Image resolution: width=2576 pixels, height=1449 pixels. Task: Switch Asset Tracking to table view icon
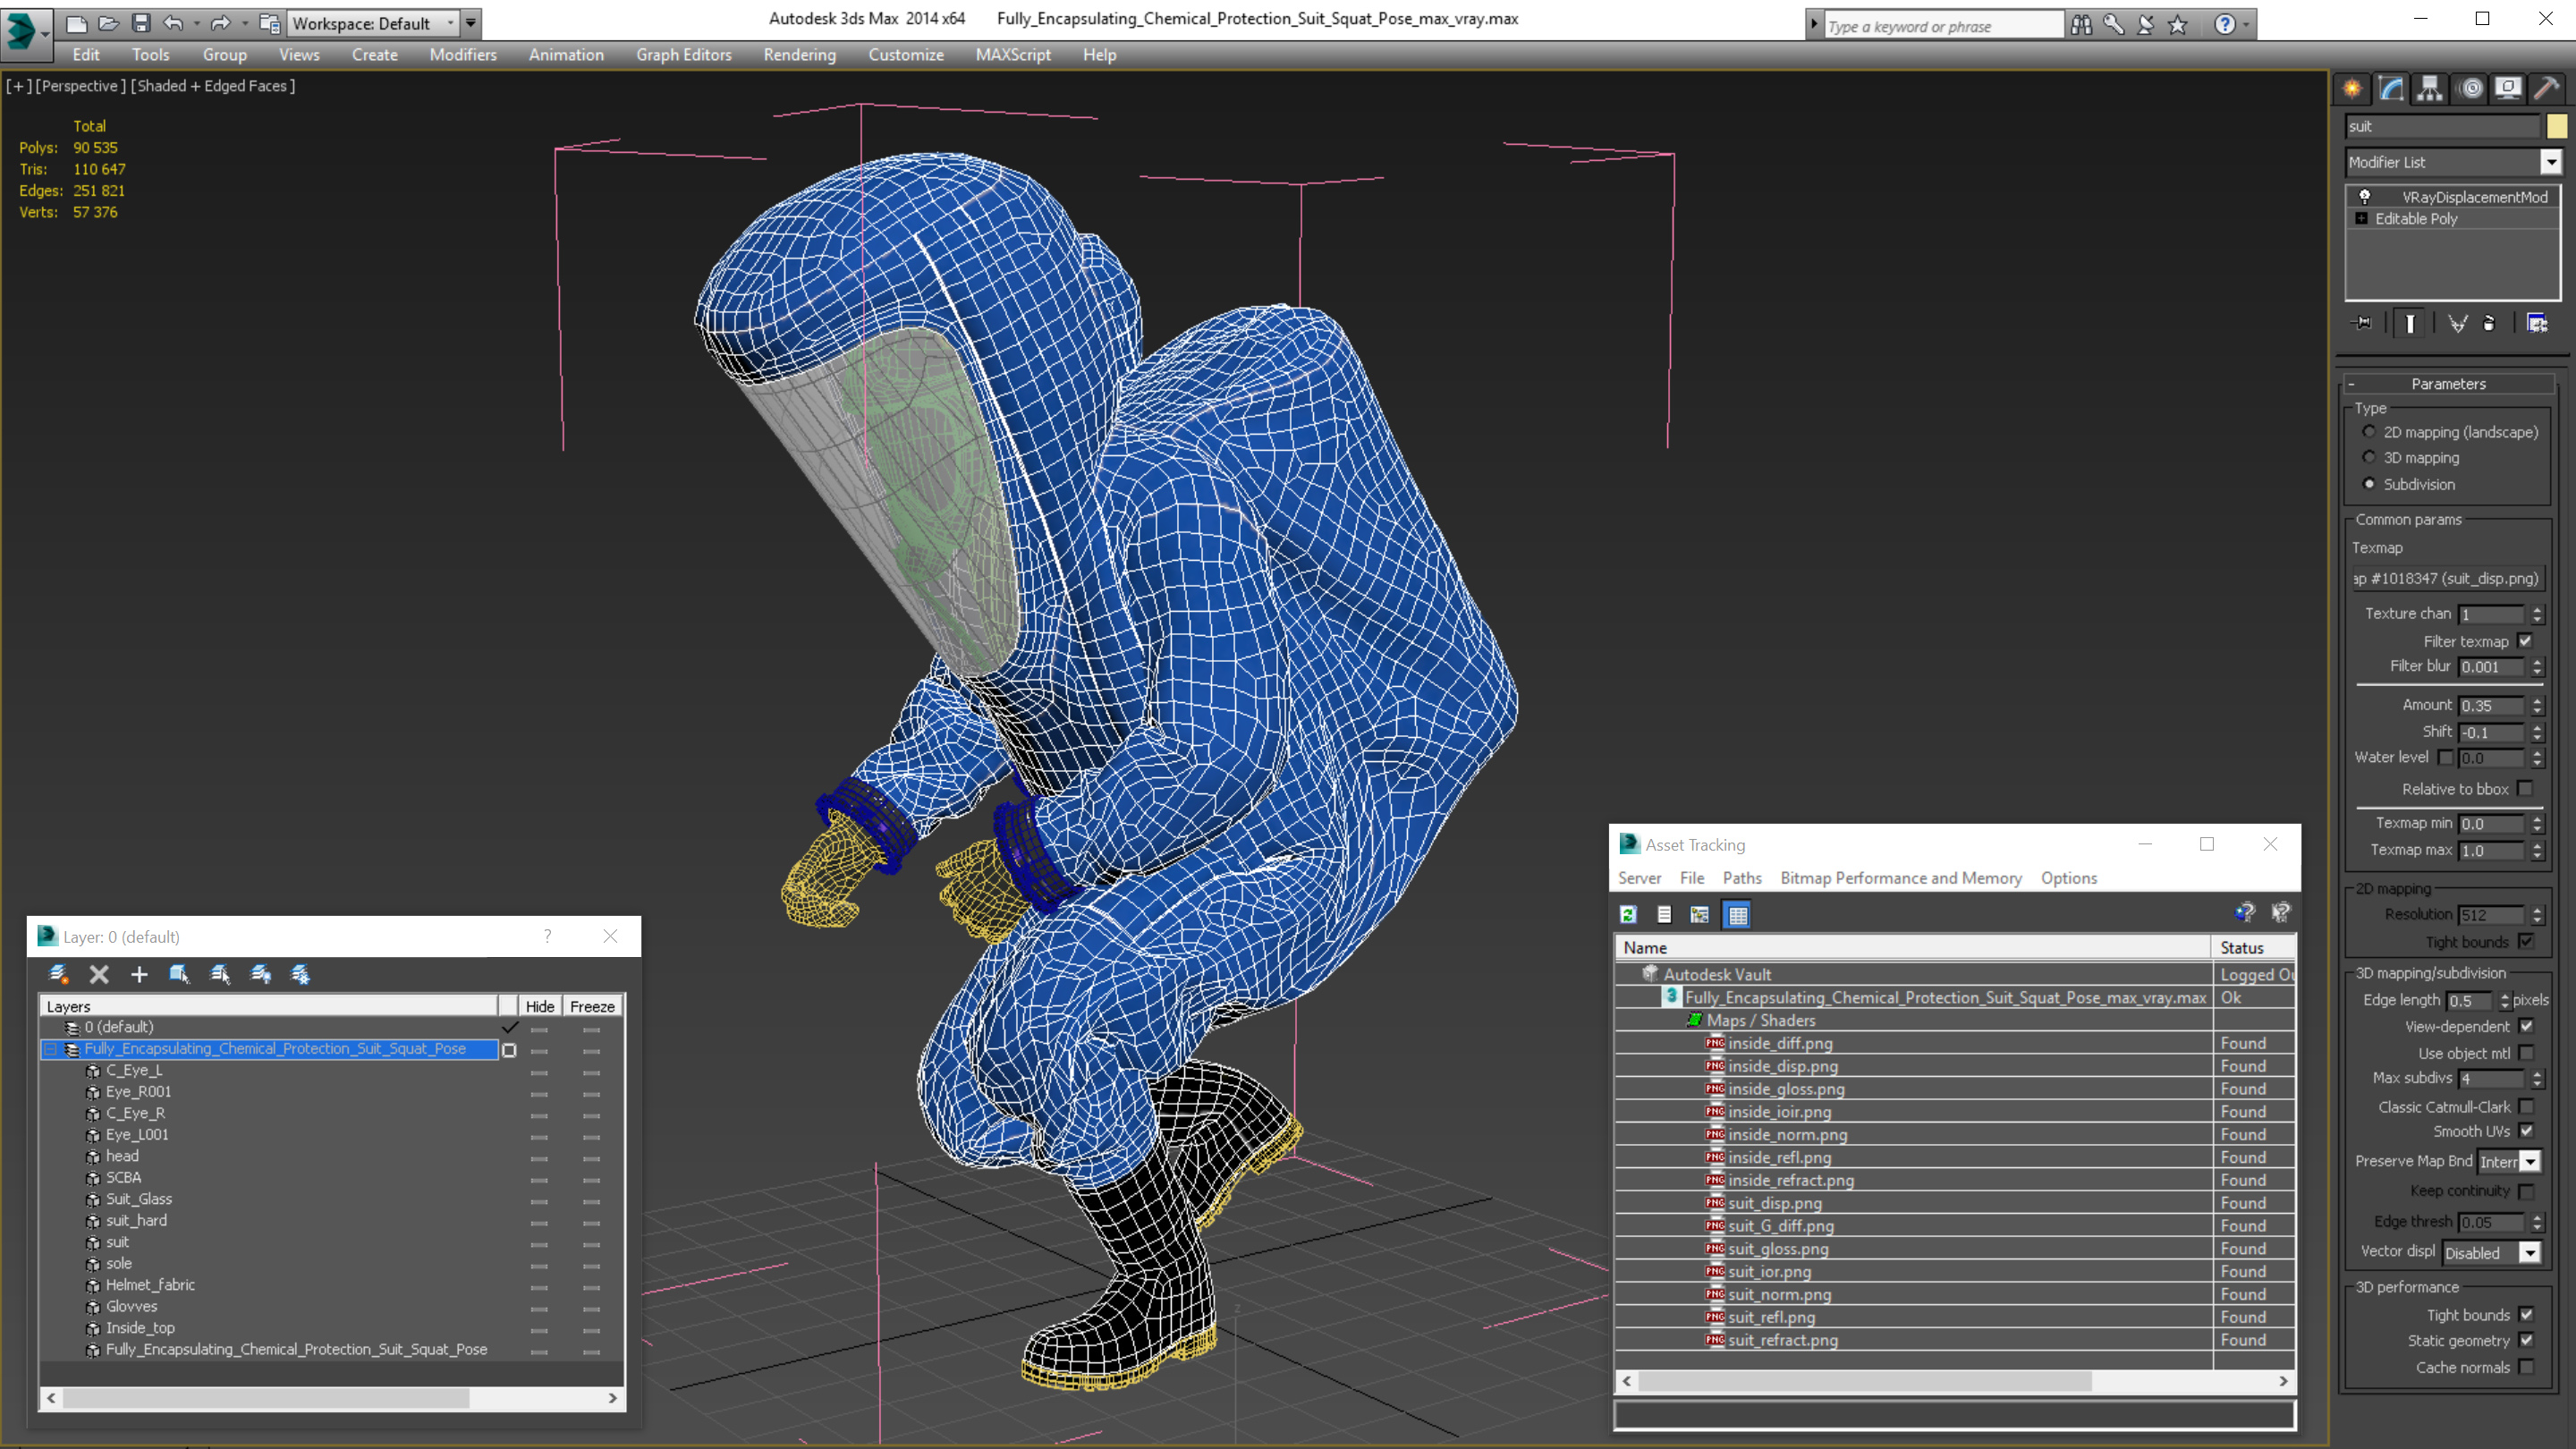click(1737, 914)
